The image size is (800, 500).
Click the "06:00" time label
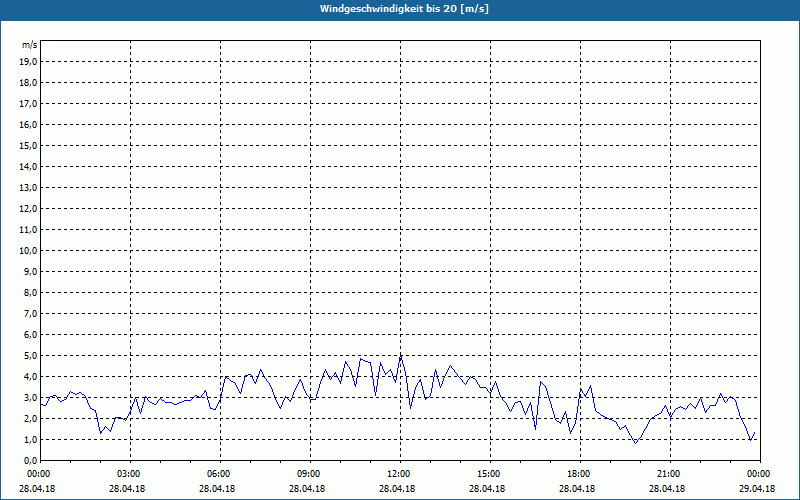pyautogui.click(x=220, y=474)
